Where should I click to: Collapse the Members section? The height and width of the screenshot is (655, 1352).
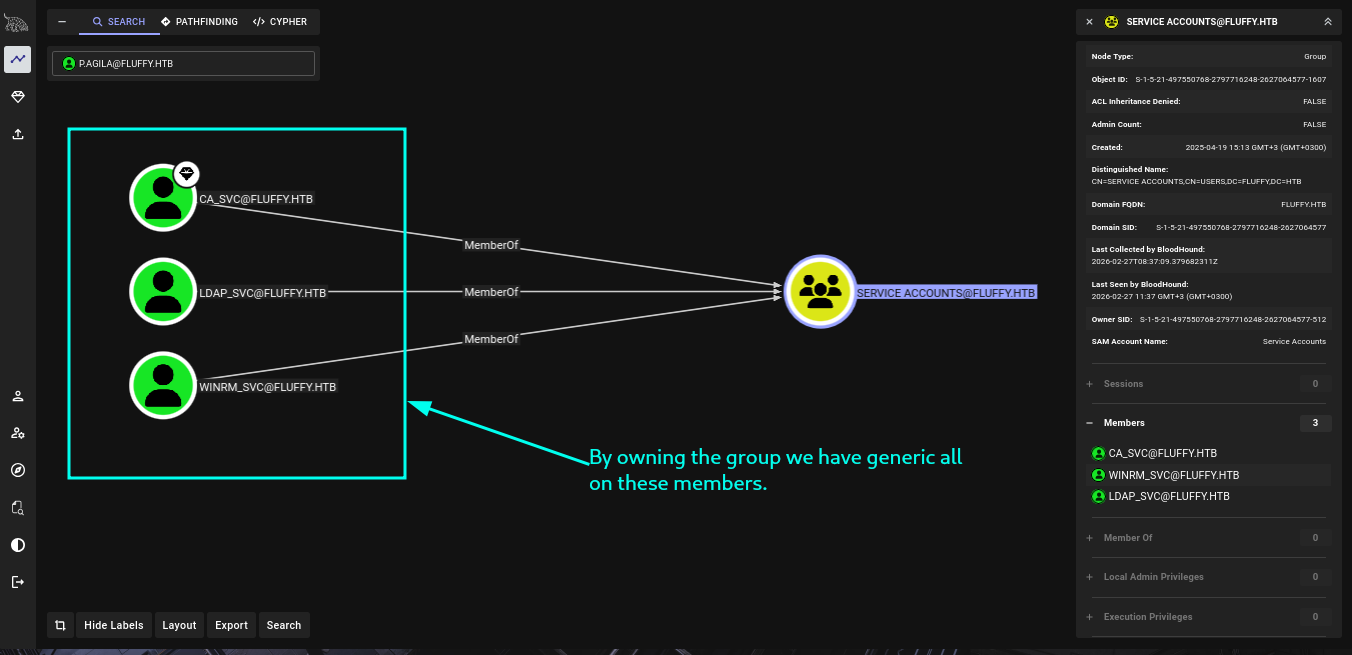pyautogui.click(x=1089, y=423)
